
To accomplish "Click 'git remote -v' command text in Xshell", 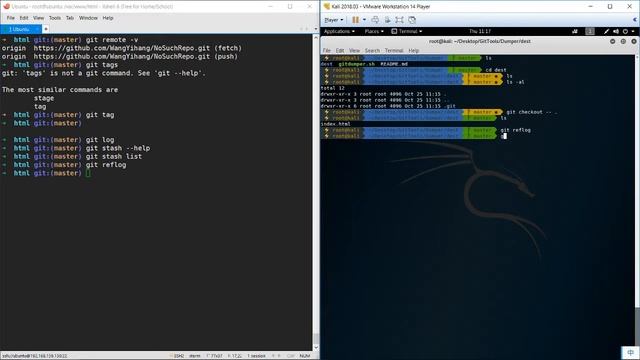I will [x=112, y=40].
